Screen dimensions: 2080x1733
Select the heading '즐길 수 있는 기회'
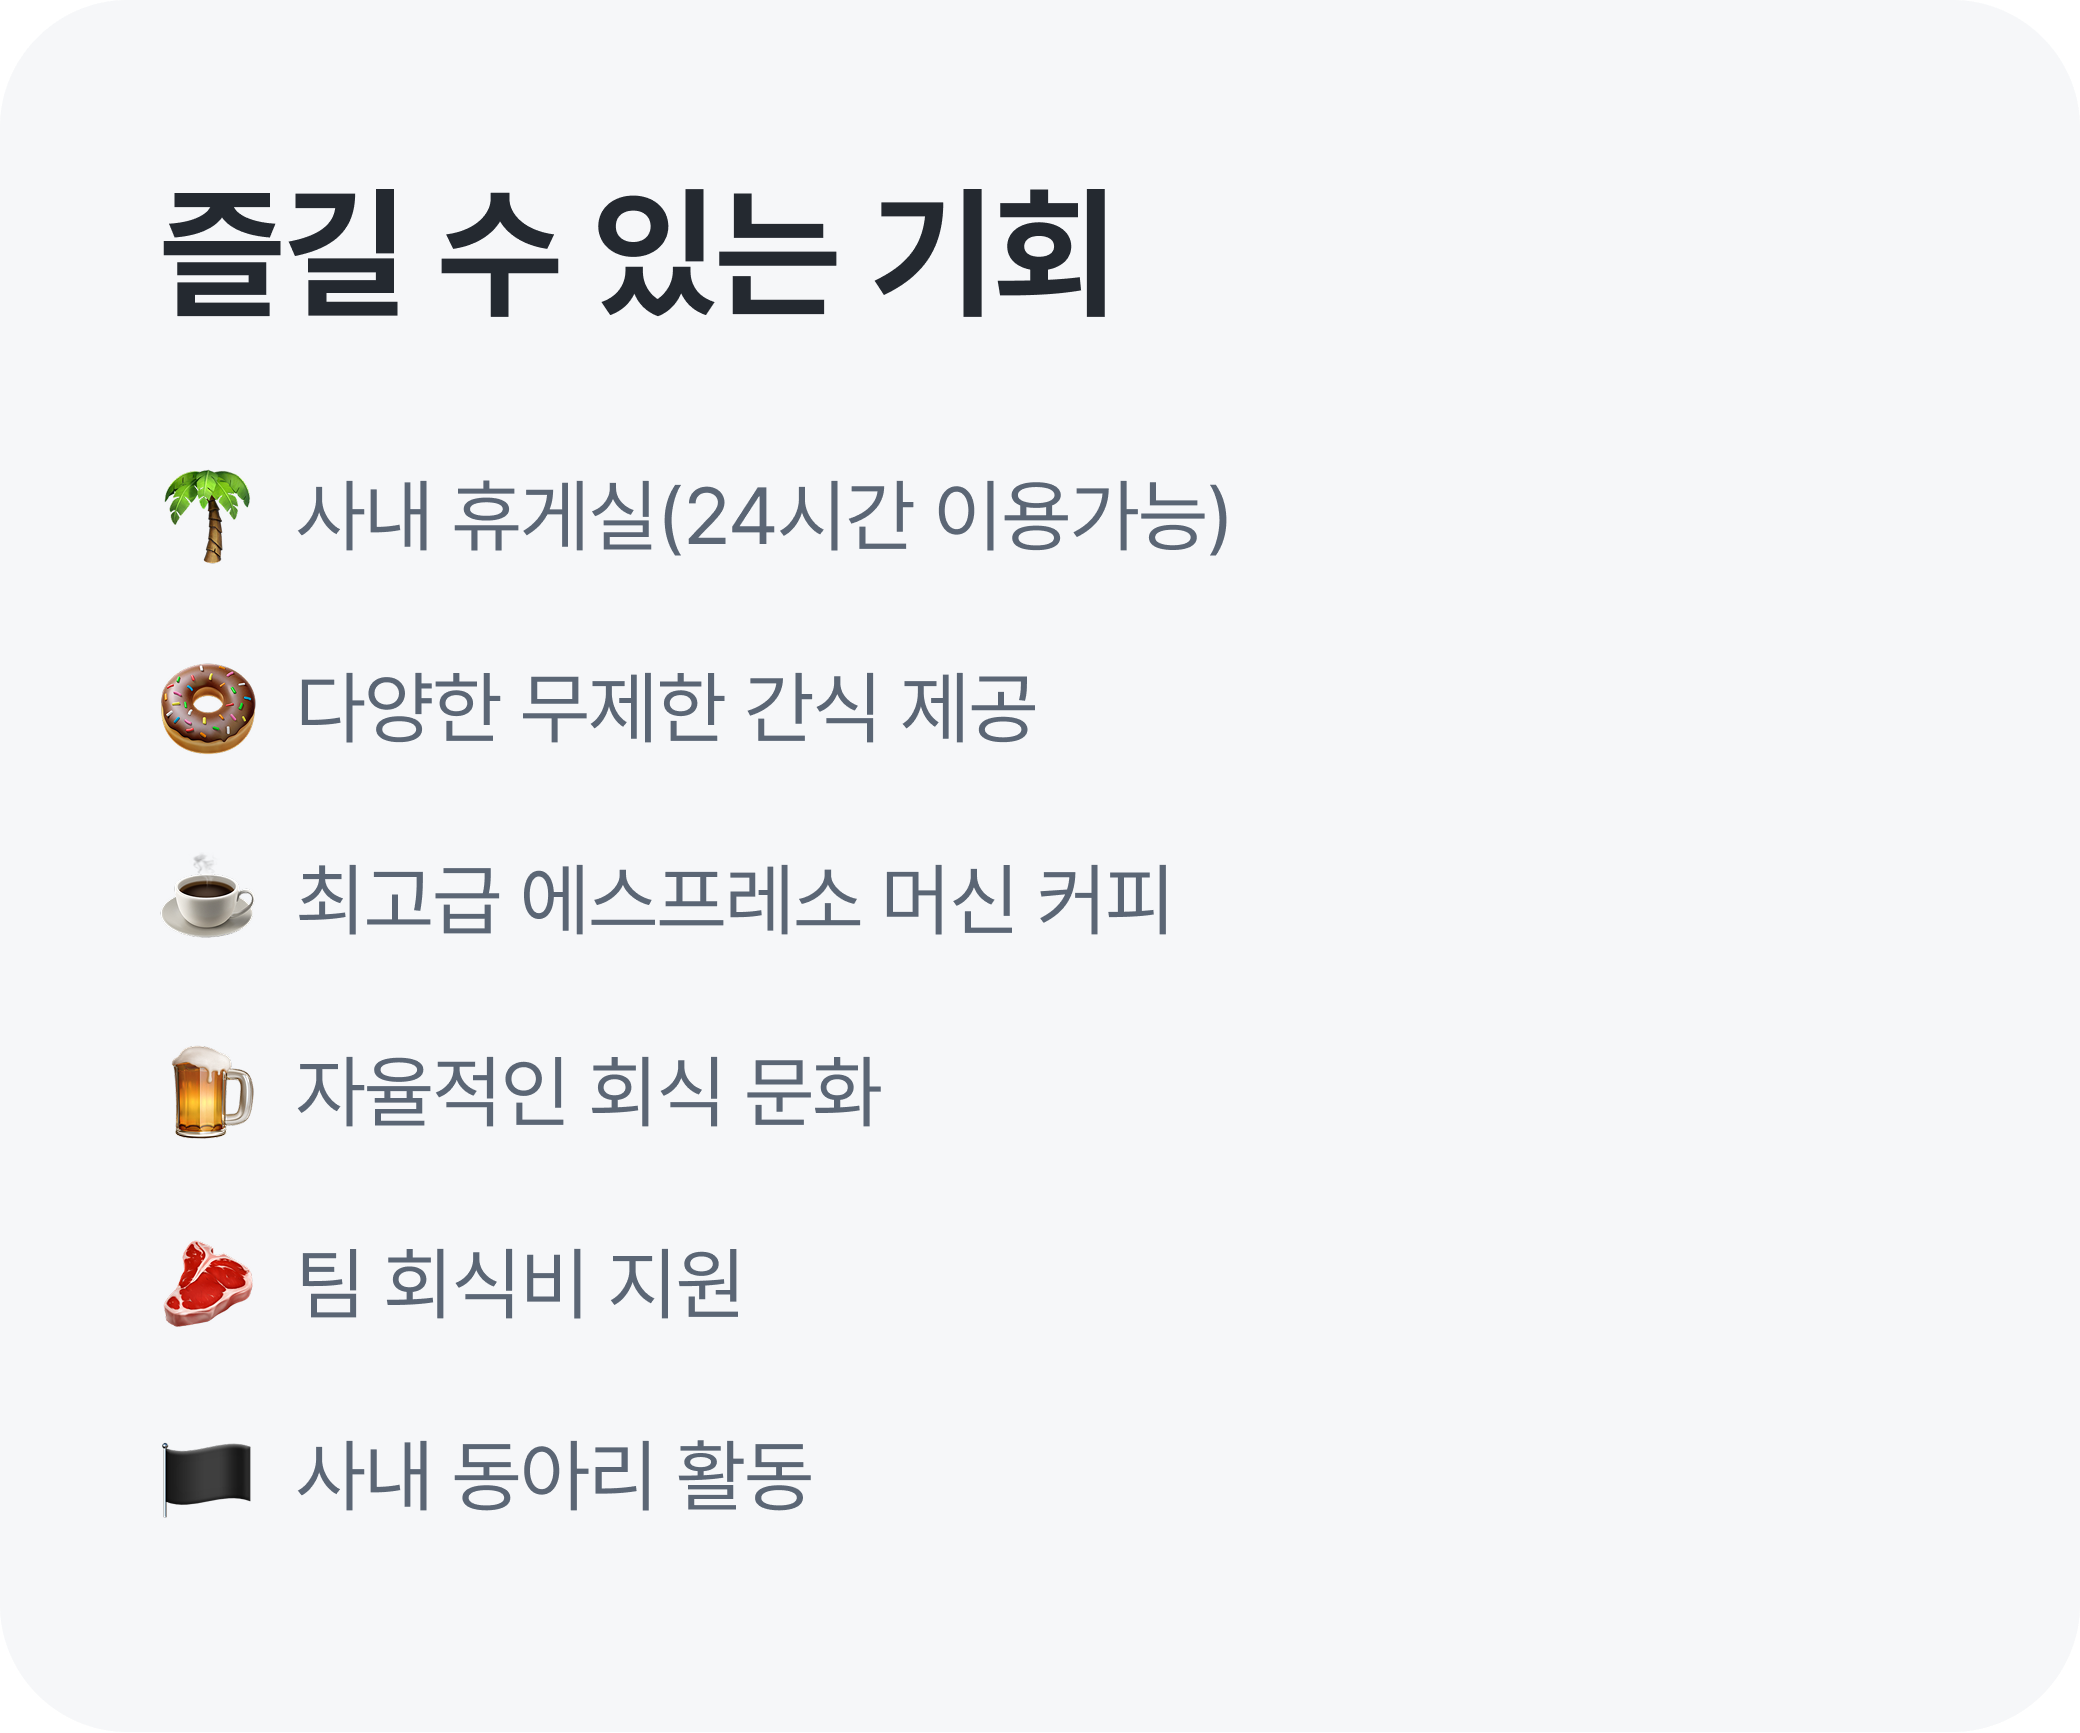coord(636,254)
